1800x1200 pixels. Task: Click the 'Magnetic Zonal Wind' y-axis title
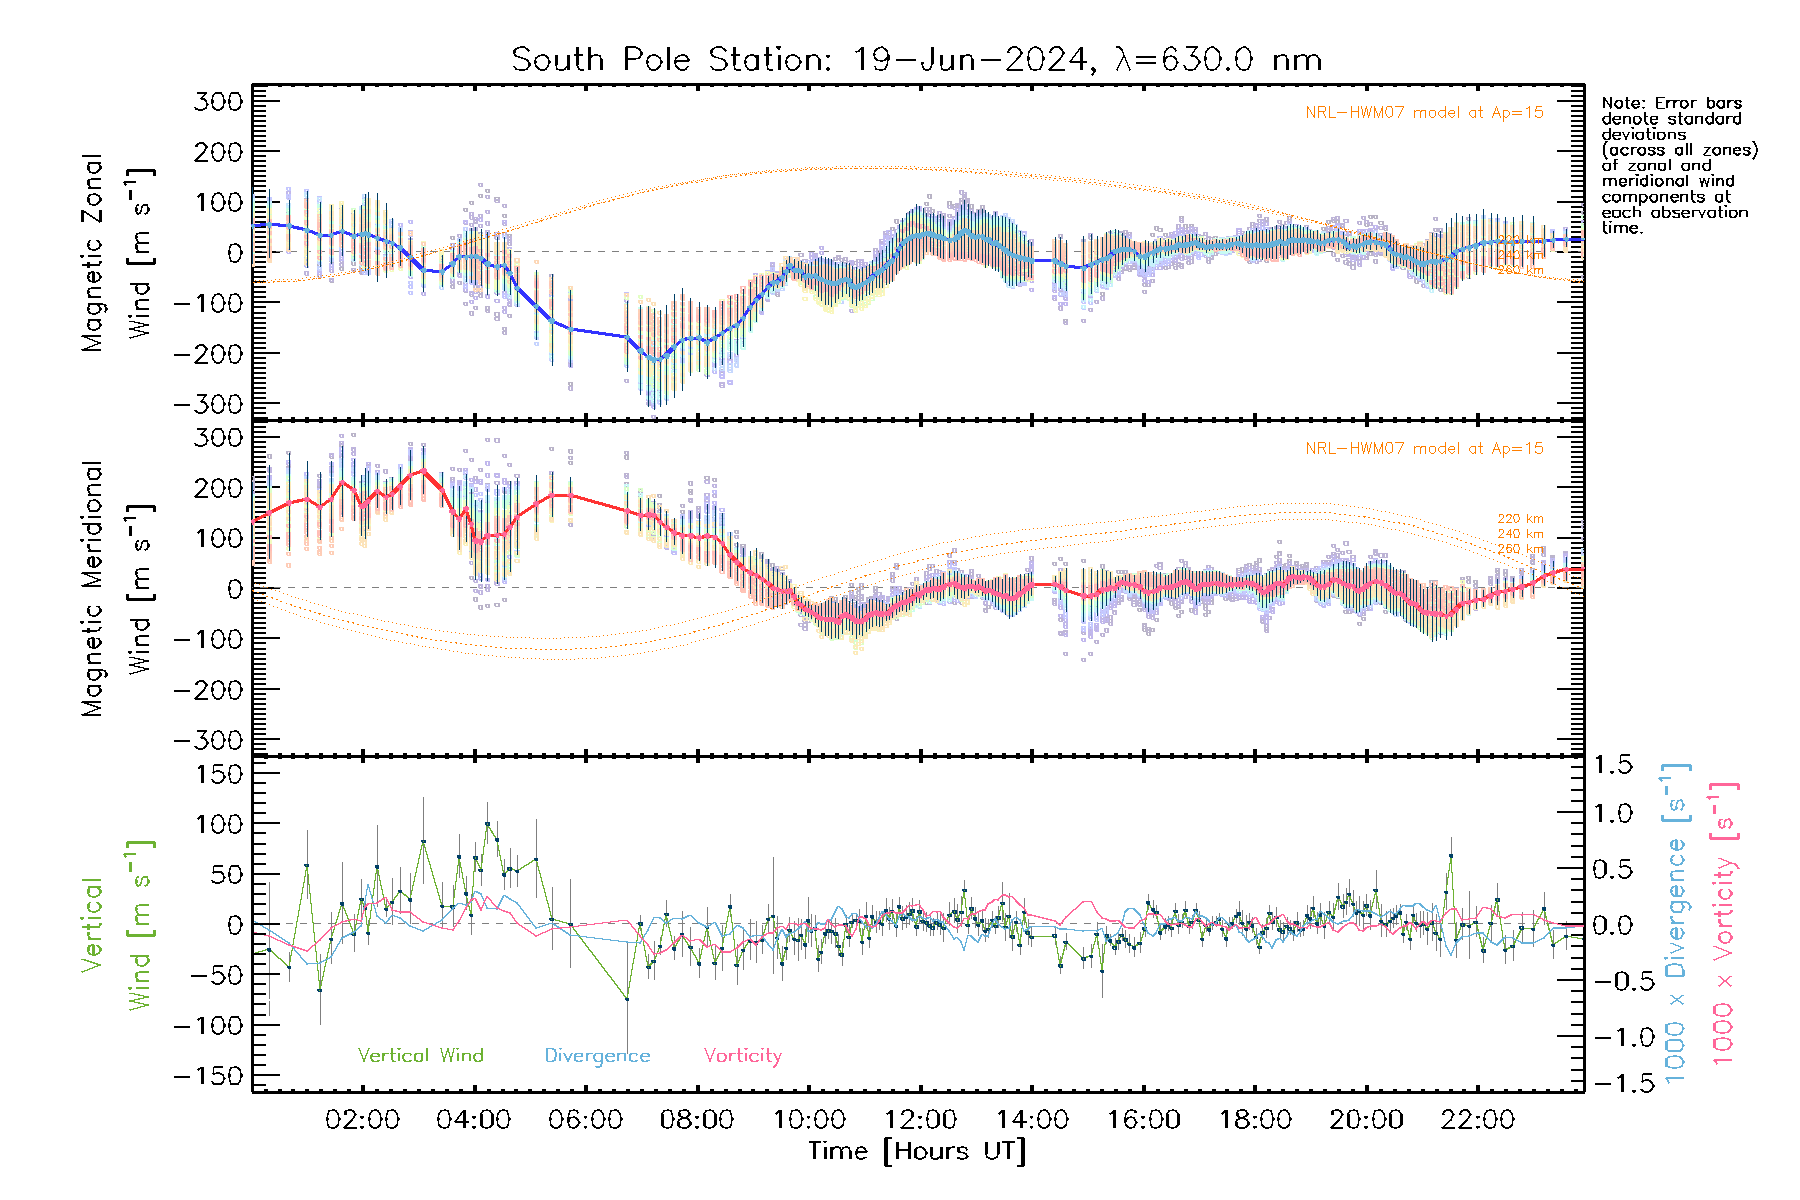[116, 252]
